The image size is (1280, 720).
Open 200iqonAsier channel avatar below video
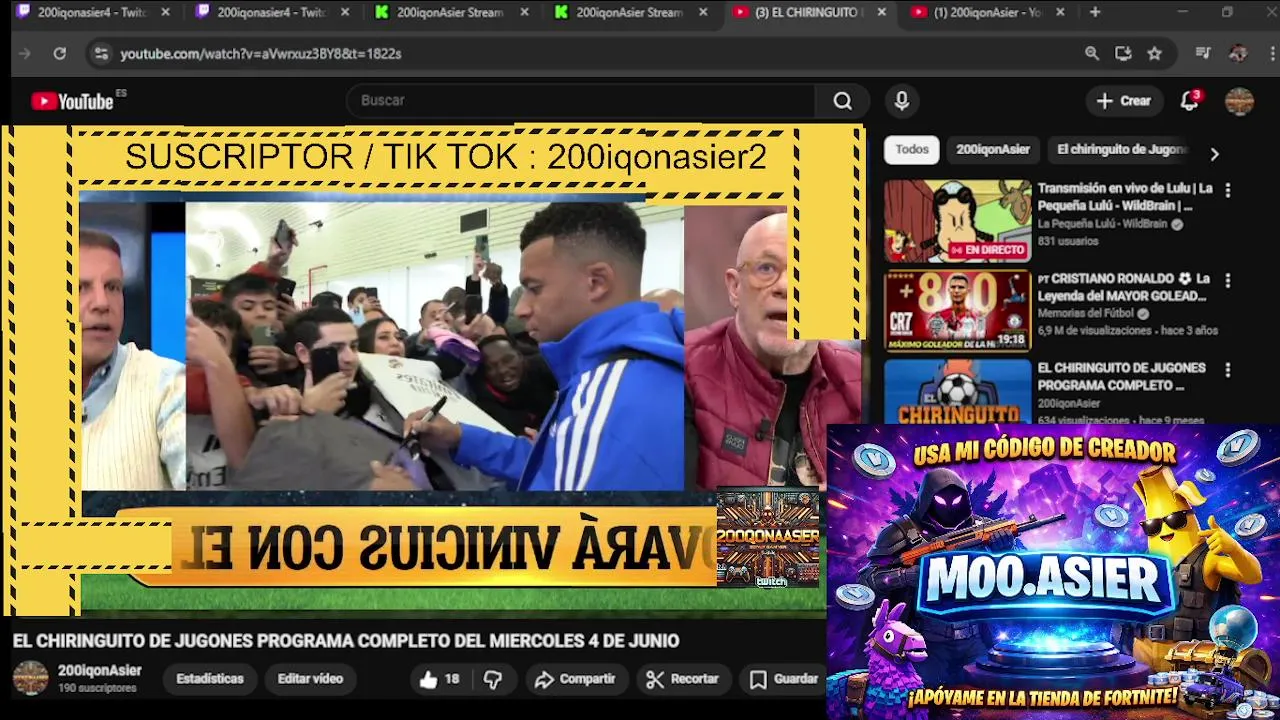pyautogui.click(x=30, y=678)
